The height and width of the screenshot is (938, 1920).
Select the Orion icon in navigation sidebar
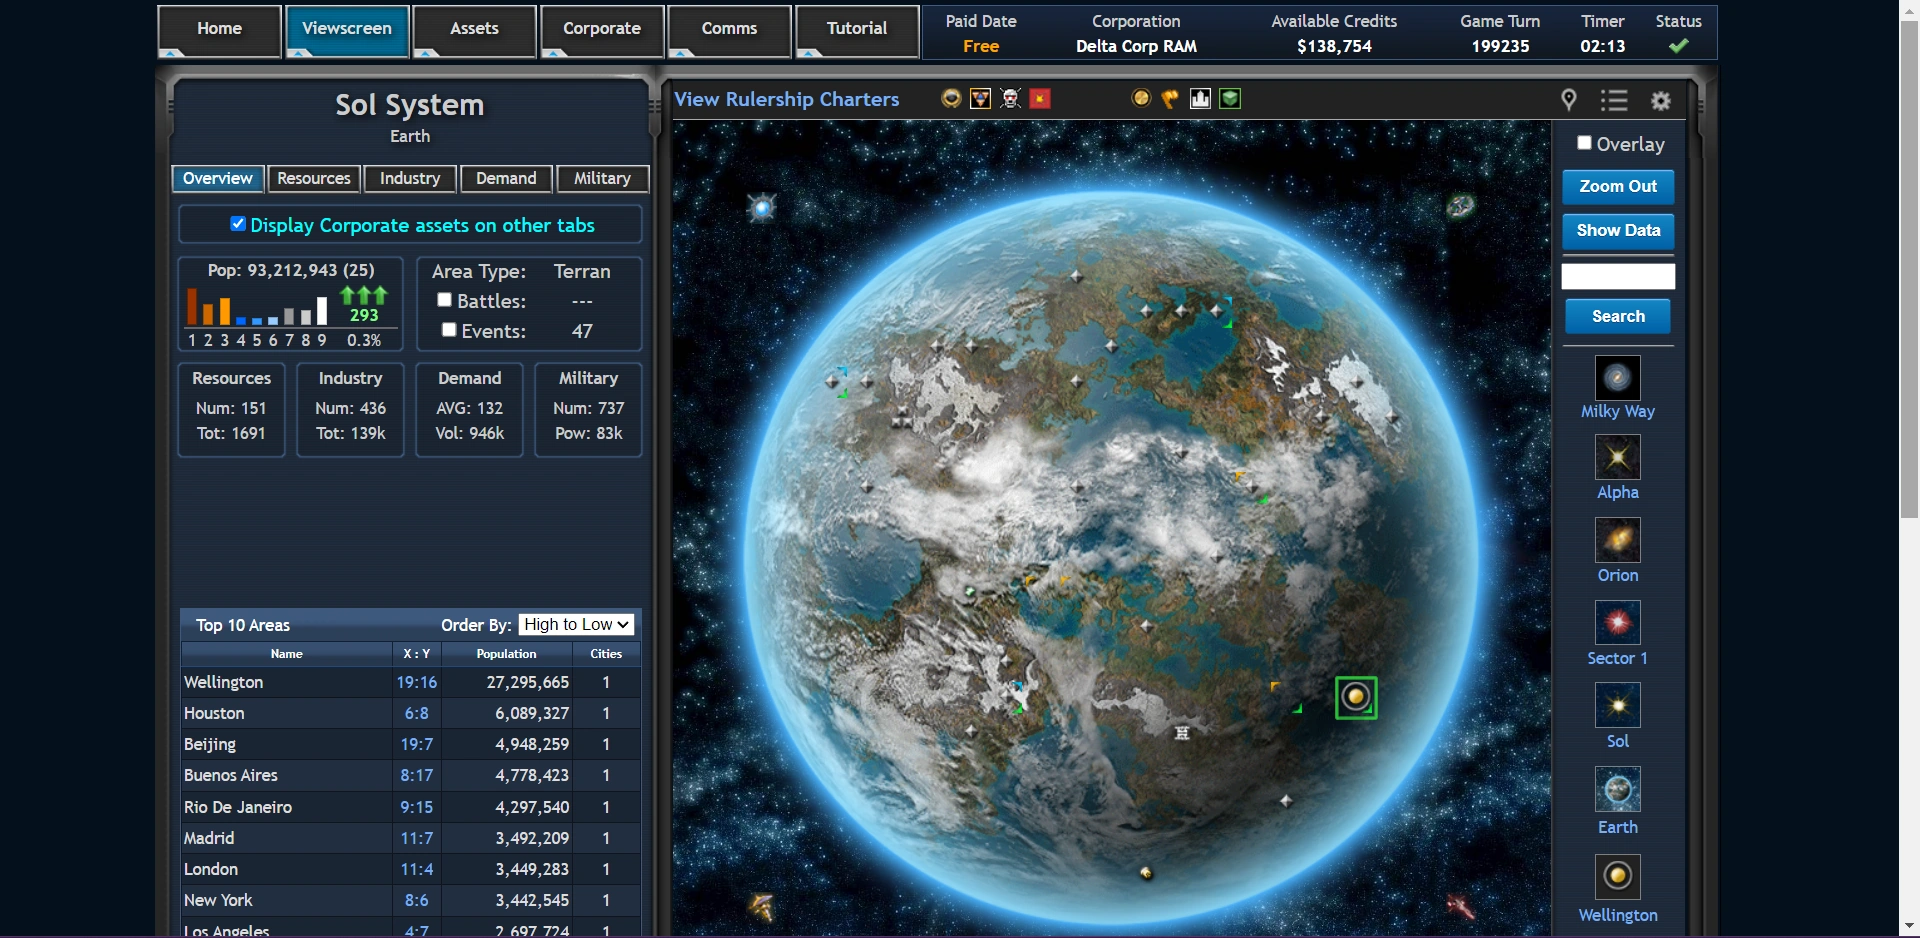point(1617,541)
